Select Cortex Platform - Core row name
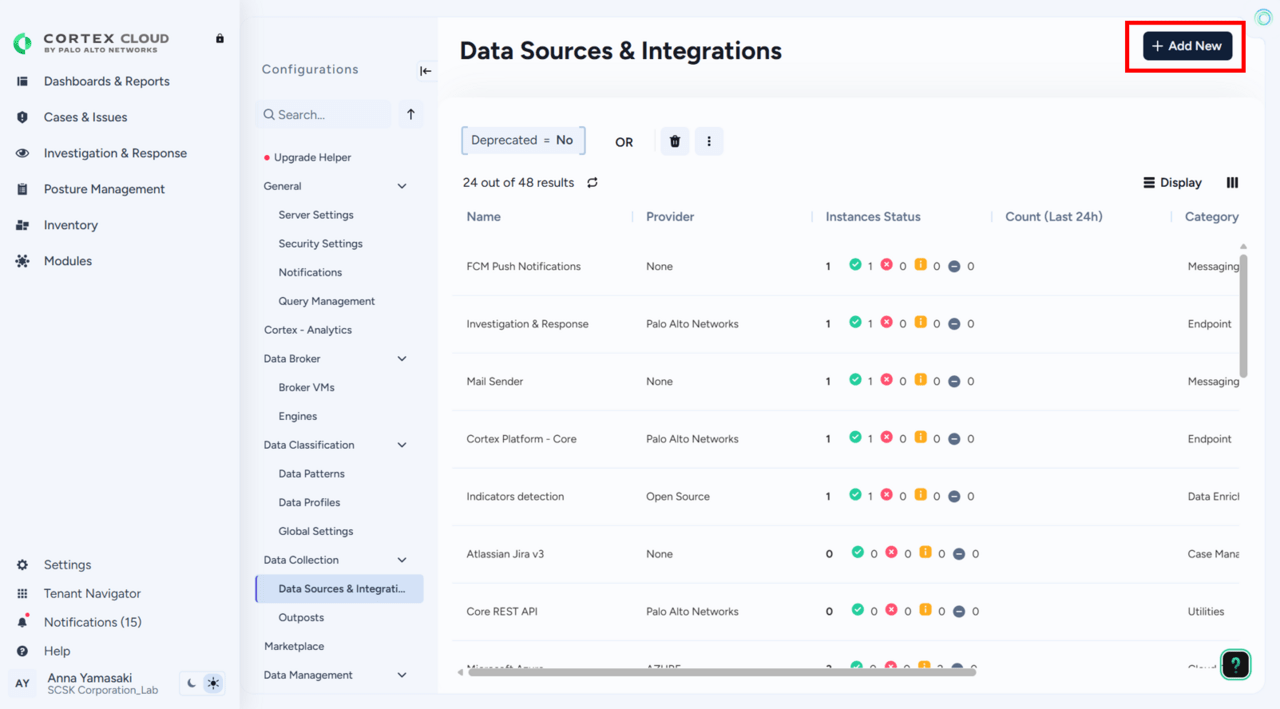 pos(521,439)
